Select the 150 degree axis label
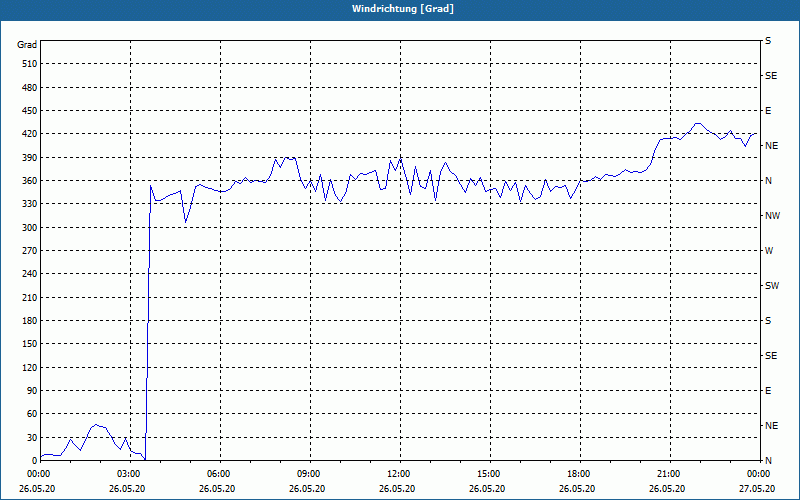 point(30,344)
